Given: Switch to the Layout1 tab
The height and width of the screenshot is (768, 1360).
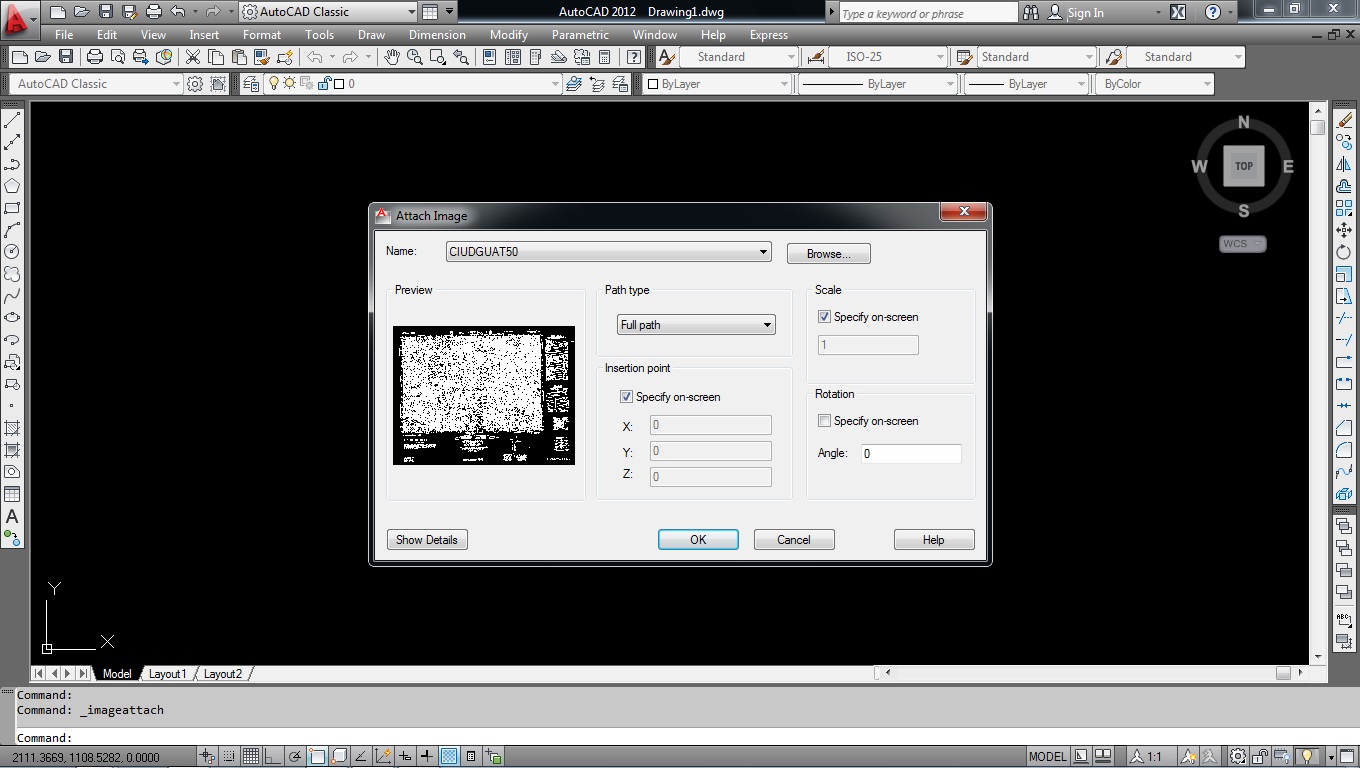Looking at the screenshot, I should tap(167, 674).
